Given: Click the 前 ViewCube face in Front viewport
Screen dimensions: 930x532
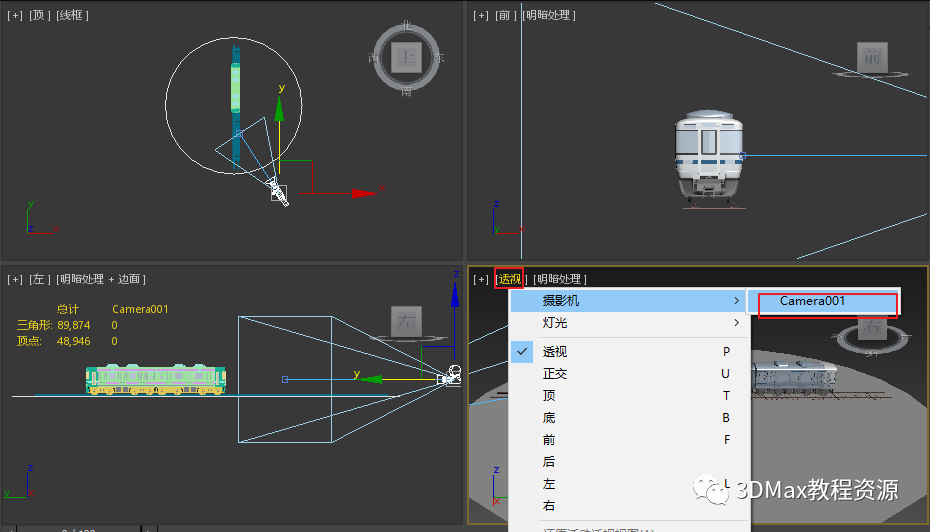Looking at the screenshot, I should click(872, 56).
